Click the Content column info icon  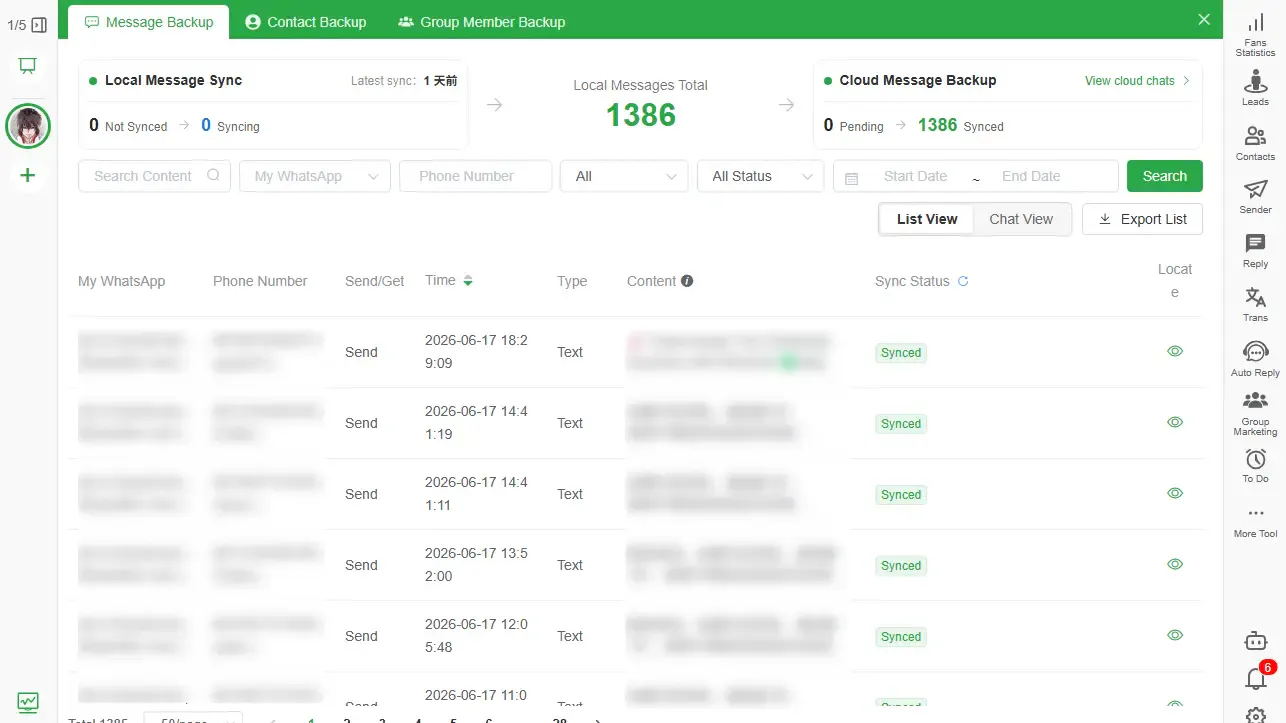[x=687, y=281]
